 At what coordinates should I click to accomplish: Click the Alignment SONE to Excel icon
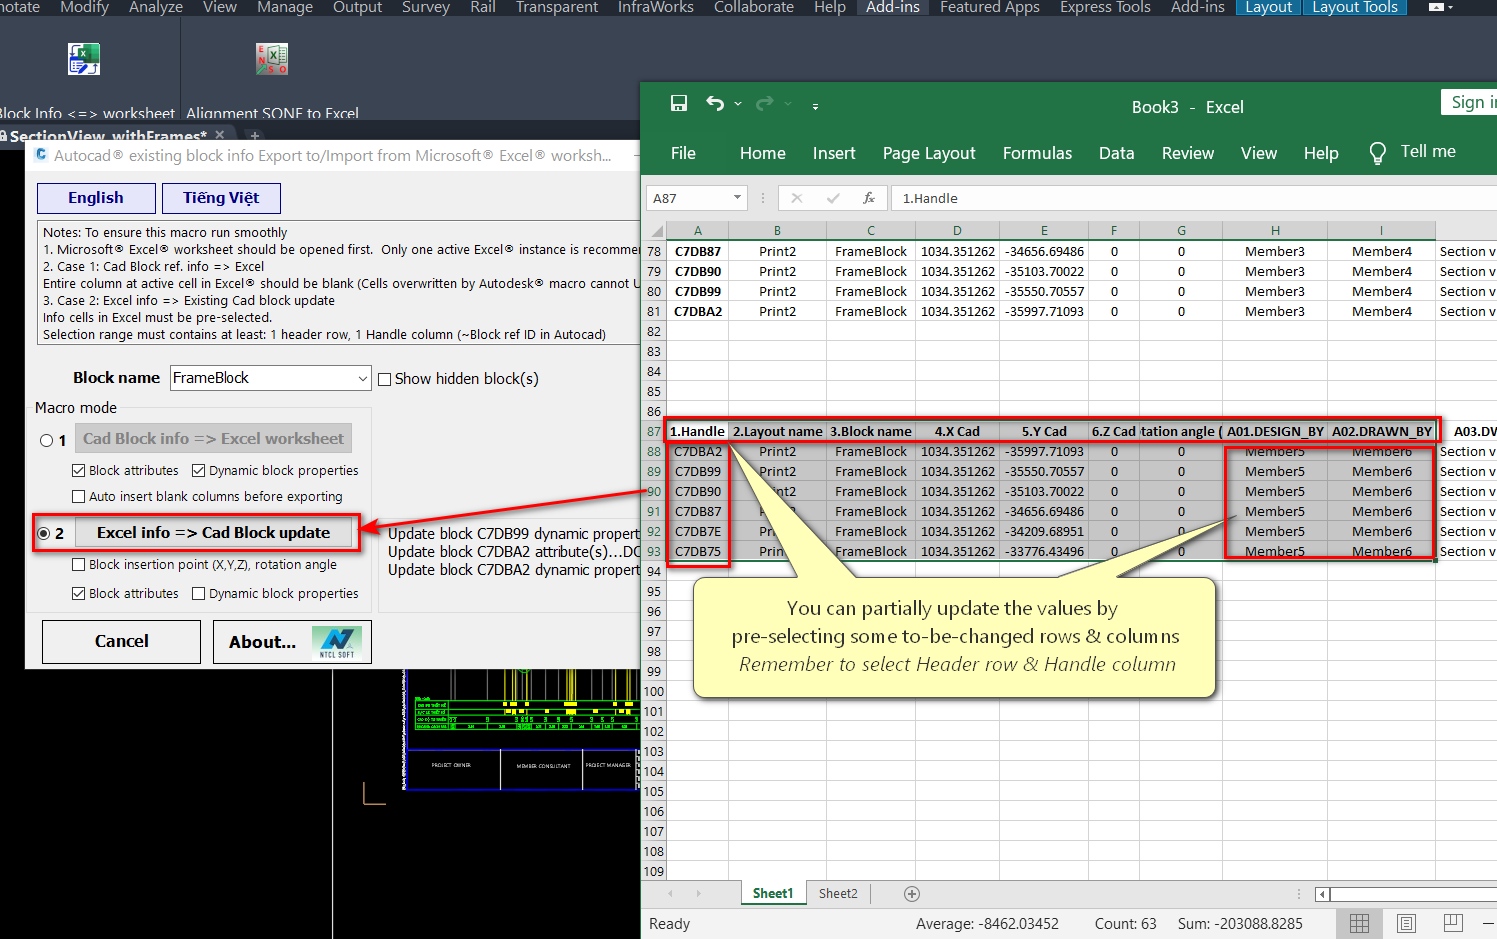pos(271,60)
